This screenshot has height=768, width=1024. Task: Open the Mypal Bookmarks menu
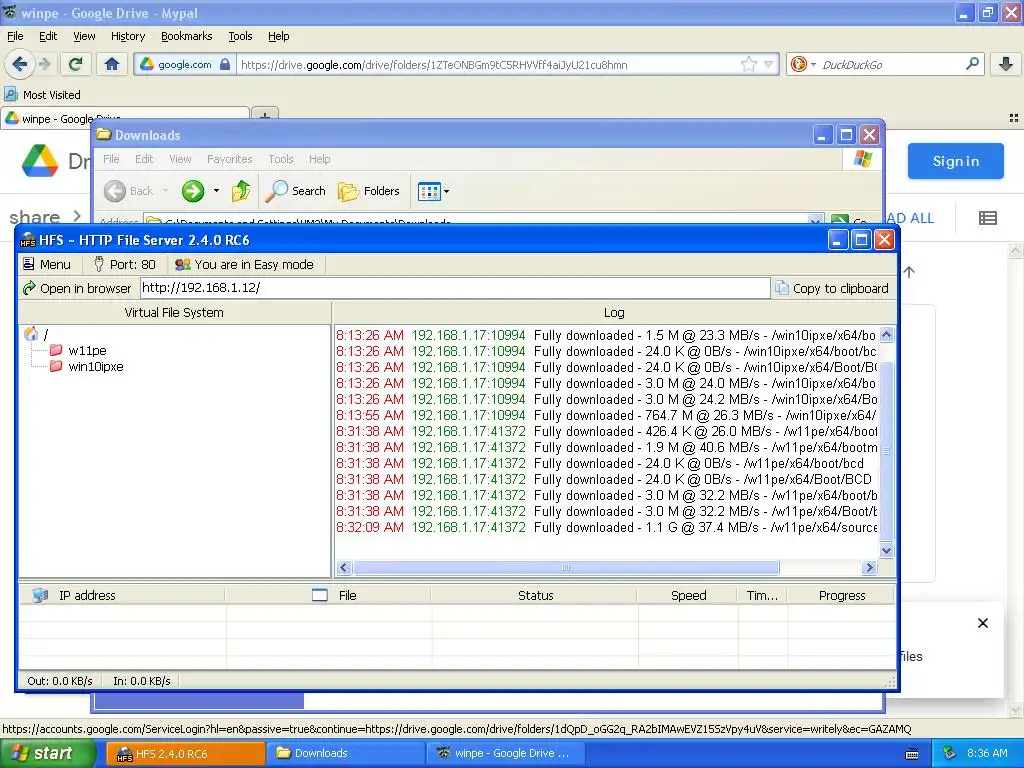coord(186,36)
